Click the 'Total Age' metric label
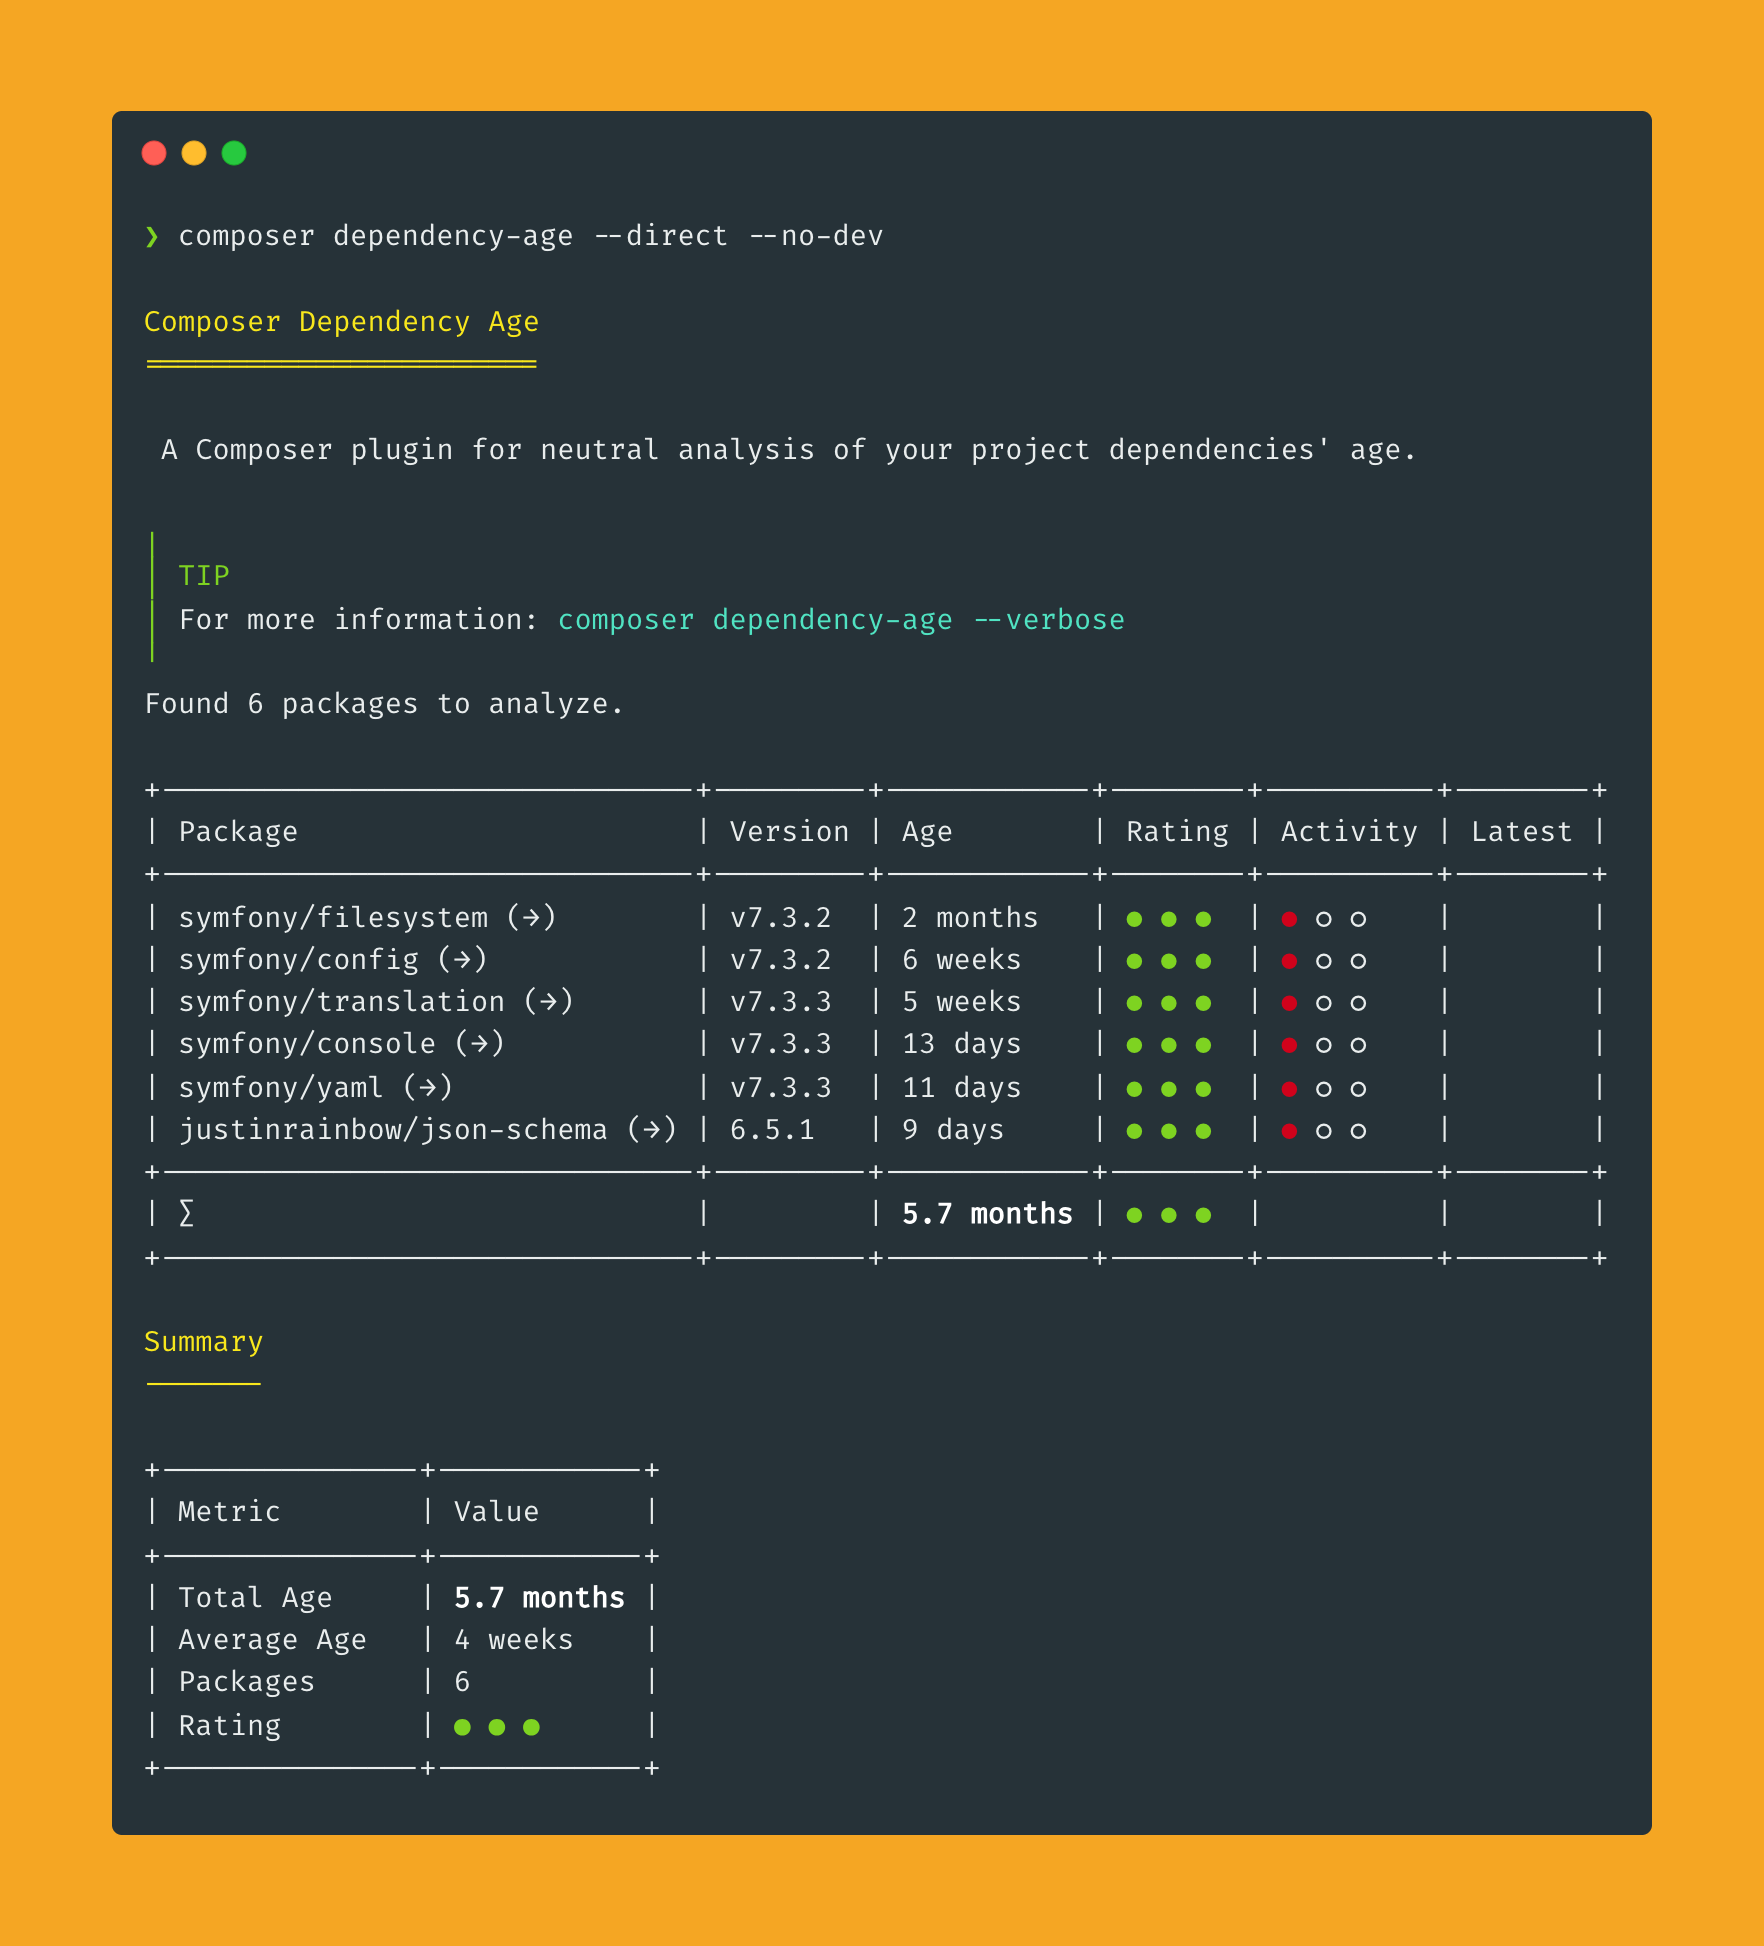 click(x=255, y=1597)
